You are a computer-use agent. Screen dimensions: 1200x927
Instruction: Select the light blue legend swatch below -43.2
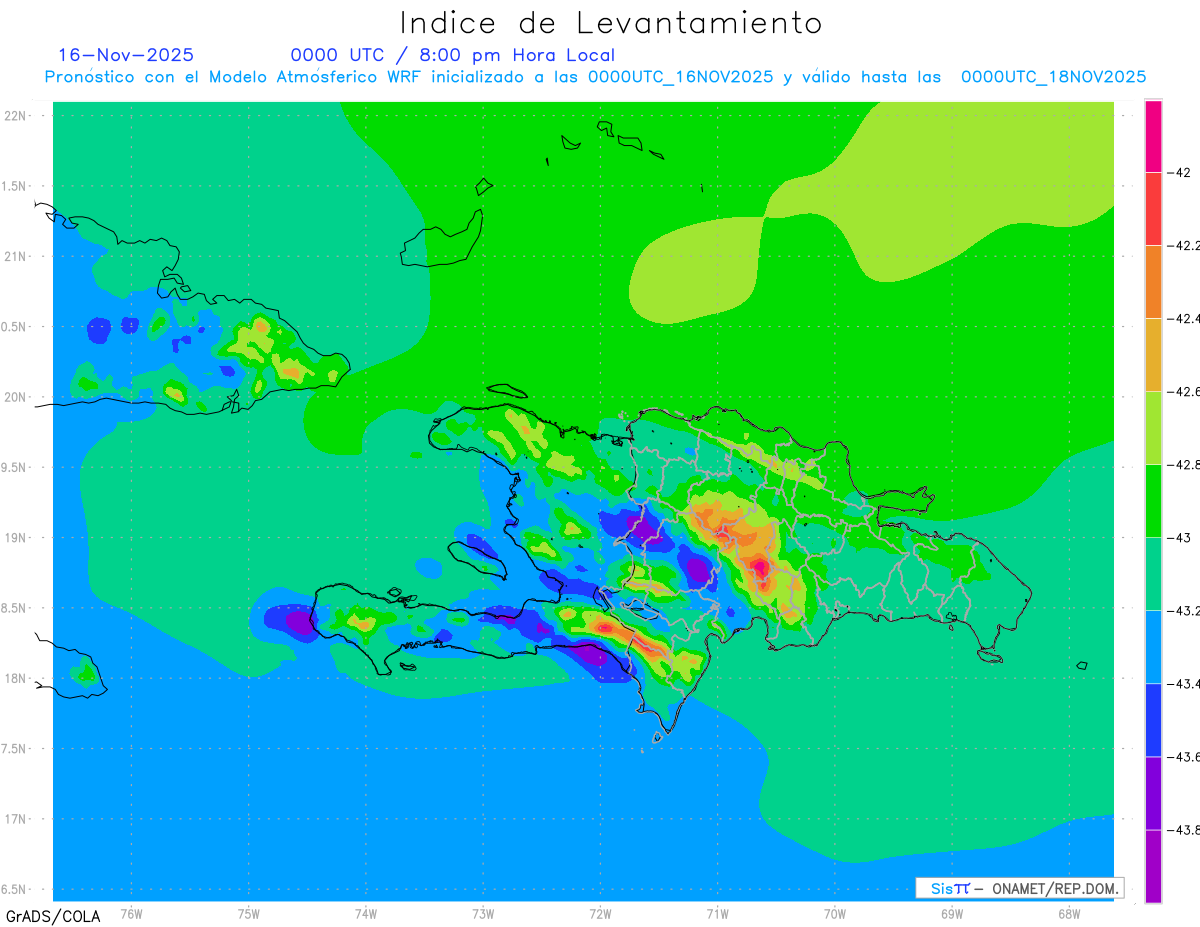tap(1153, 647)
